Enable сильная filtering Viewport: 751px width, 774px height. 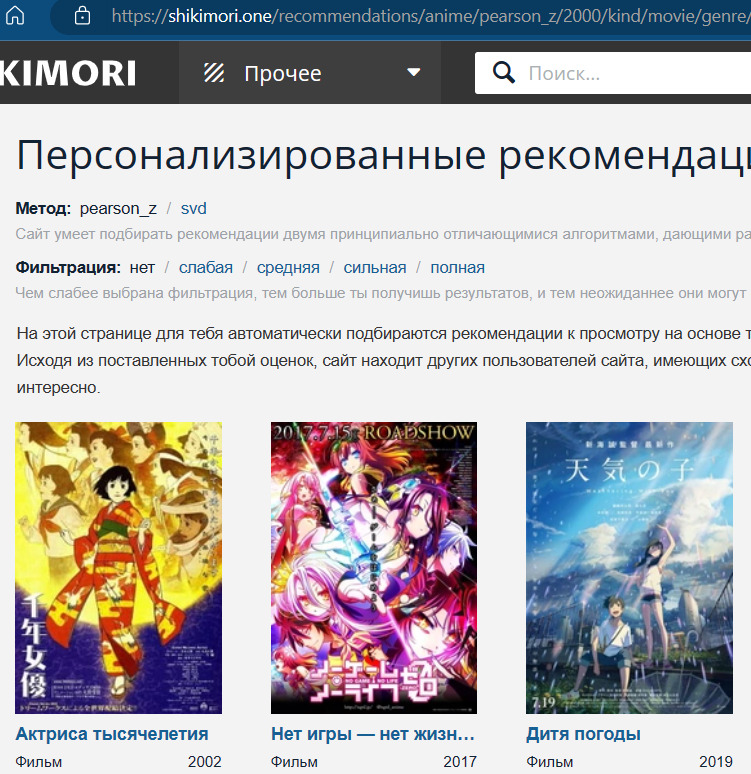pos(375,267)
